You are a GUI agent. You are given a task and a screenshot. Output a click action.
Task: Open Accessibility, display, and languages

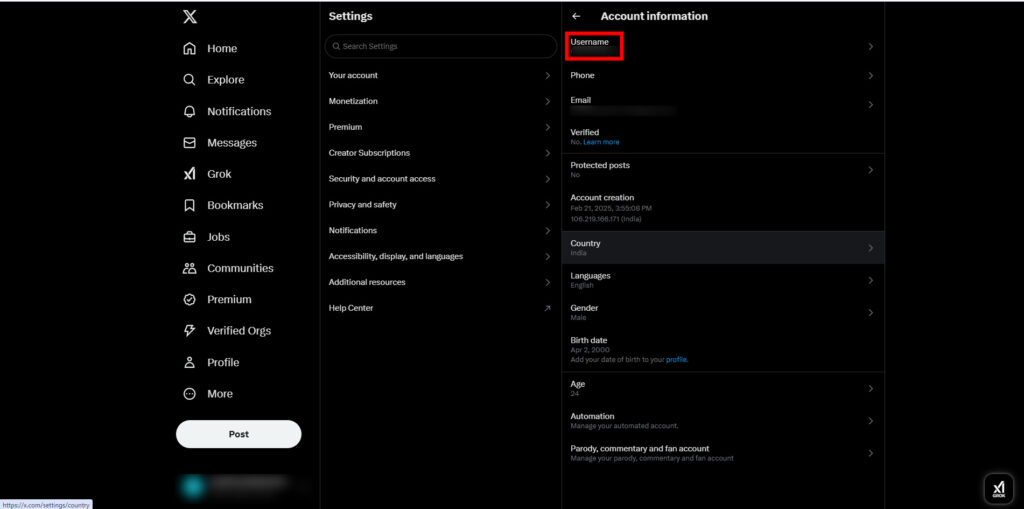(x=440, y=256)
